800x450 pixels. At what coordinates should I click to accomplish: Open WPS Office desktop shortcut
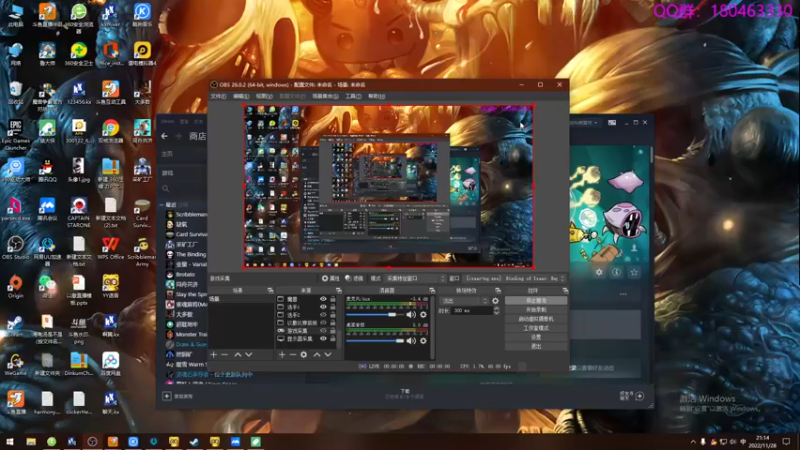coord(110,248)
